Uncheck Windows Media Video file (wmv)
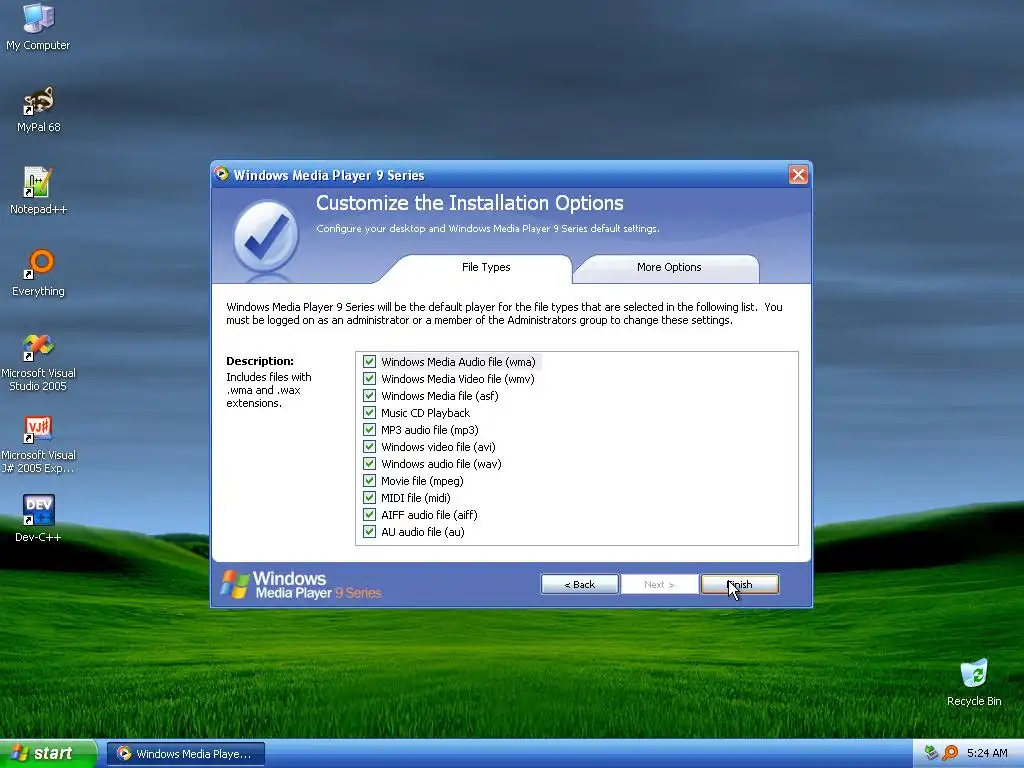This screenshot has width=1024, height=768. 369,379
